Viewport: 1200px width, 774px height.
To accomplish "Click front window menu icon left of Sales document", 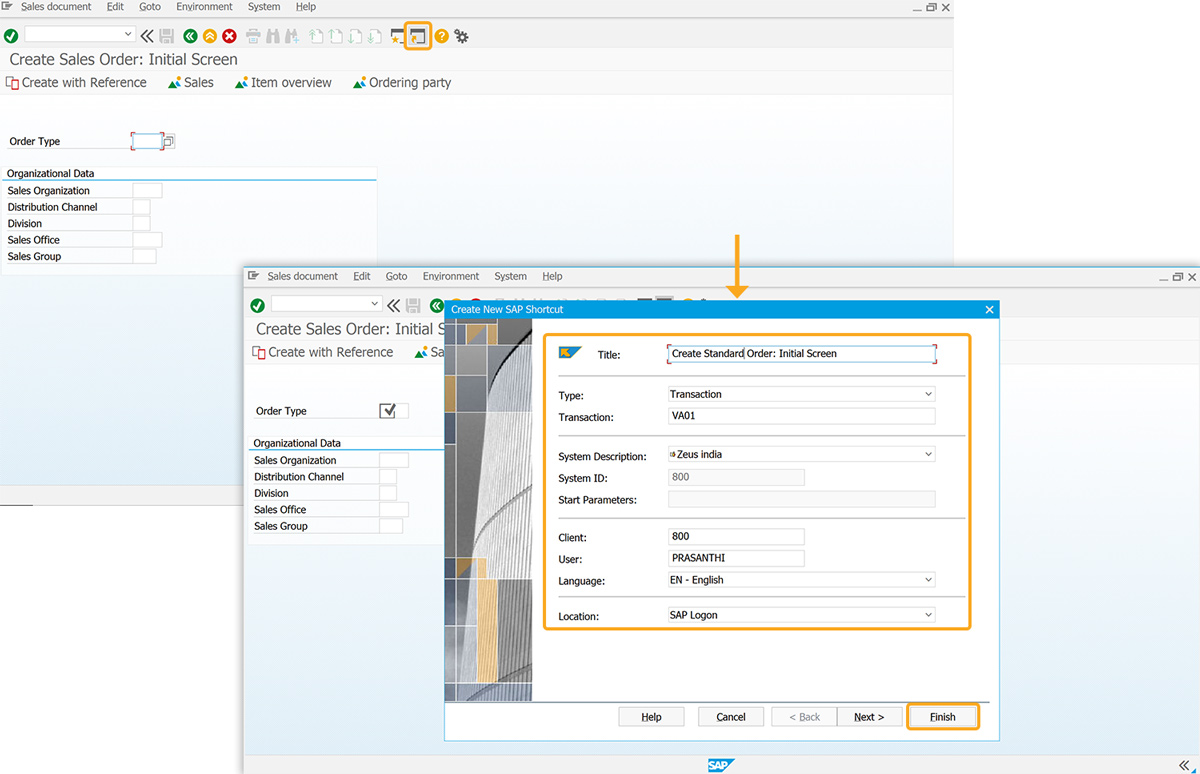I will click(x=254, y=276).
